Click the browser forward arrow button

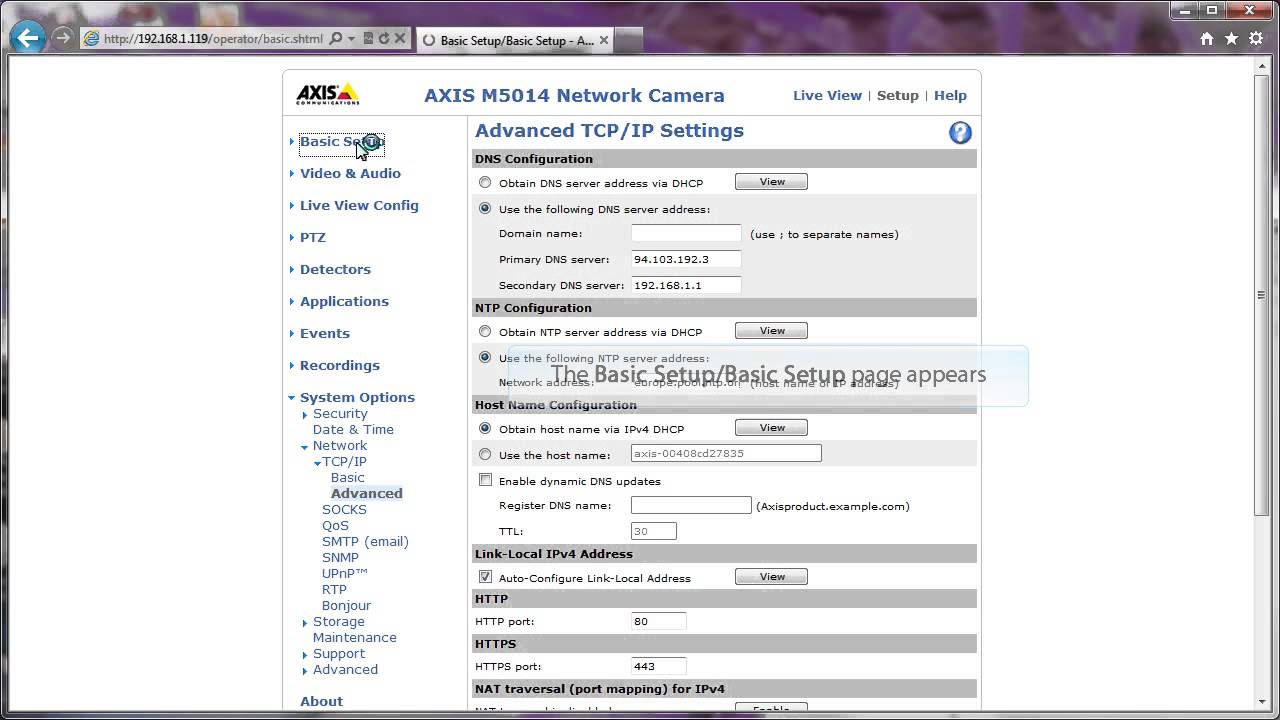click(x=62, y=39)
